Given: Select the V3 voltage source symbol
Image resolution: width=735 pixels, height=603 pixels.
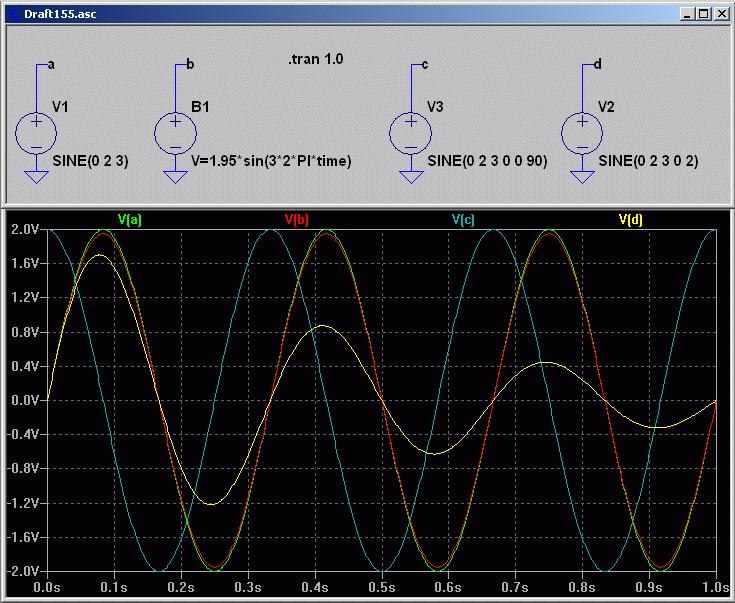Looking at the screenshot, I should (x=411, y=134).
